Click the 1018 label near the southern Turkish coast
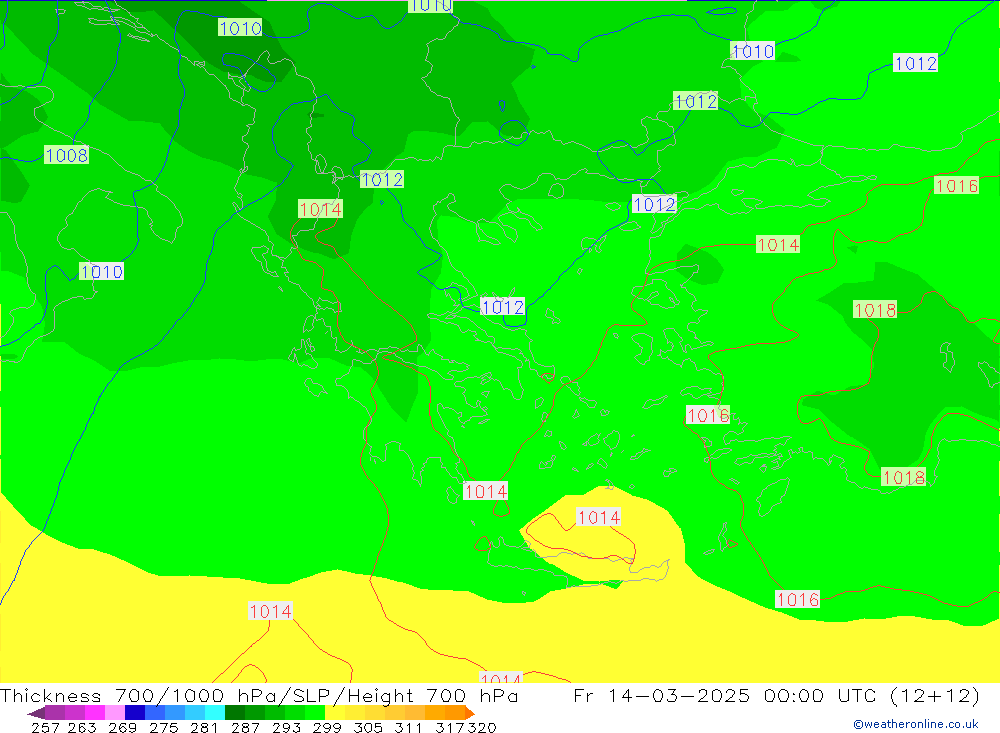Image resolution: width=1000 pixels, height=733 pixels. click(903, 477)
